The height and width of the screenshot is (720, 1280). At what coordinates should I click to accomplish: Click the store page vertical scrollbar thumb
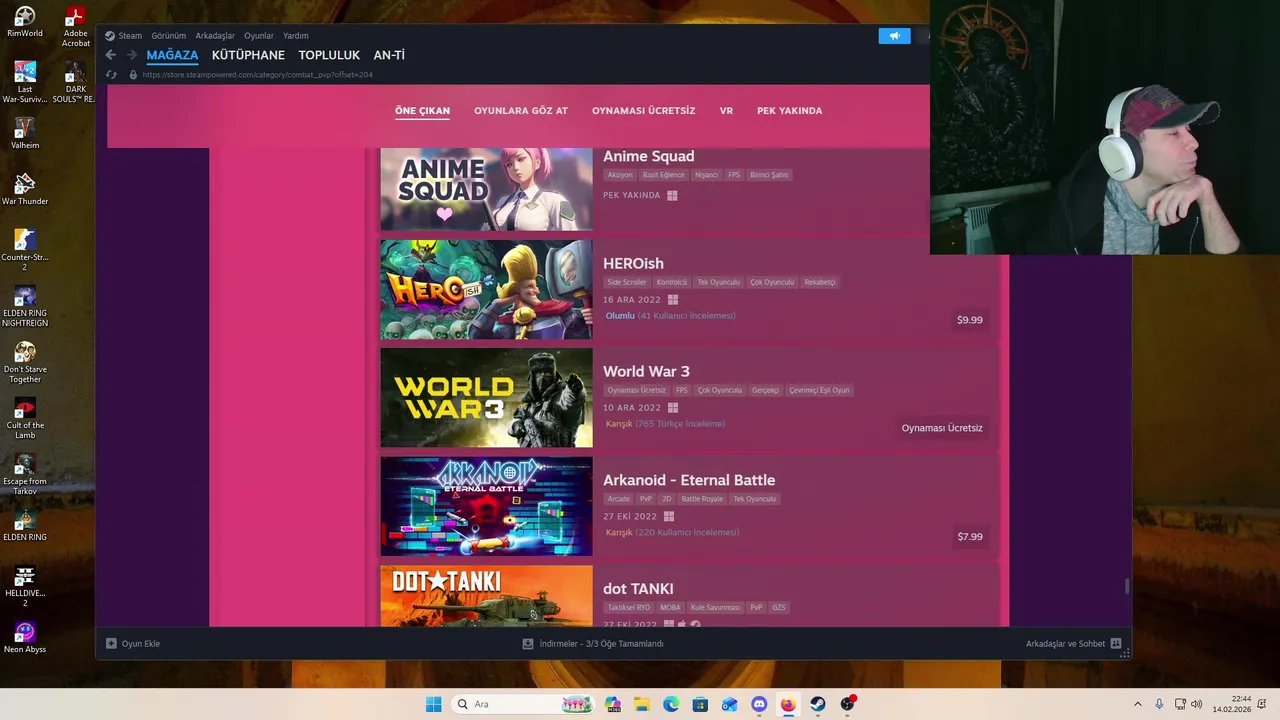pyautogui.click(x=1127, y=586)
